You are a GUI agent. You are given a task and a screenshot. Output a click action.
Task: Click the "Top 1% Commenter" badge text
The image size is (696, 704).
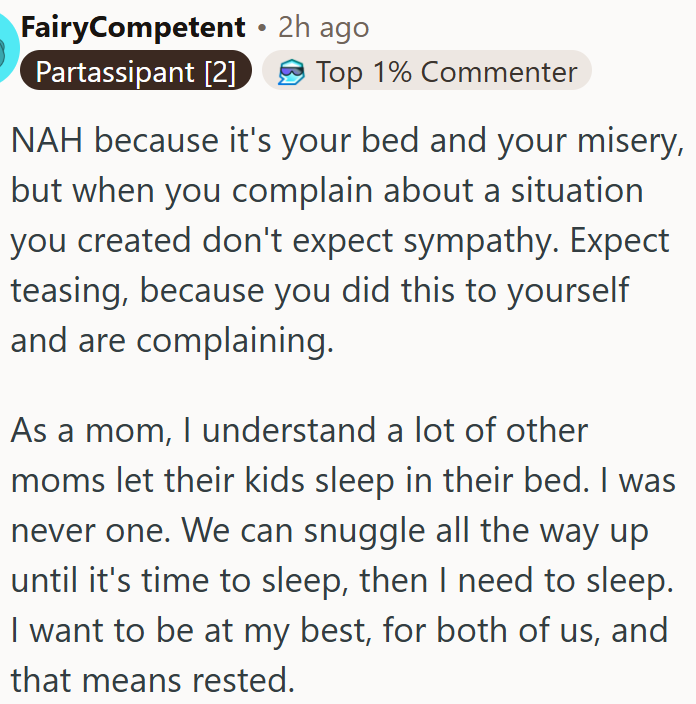pos(446,72)
